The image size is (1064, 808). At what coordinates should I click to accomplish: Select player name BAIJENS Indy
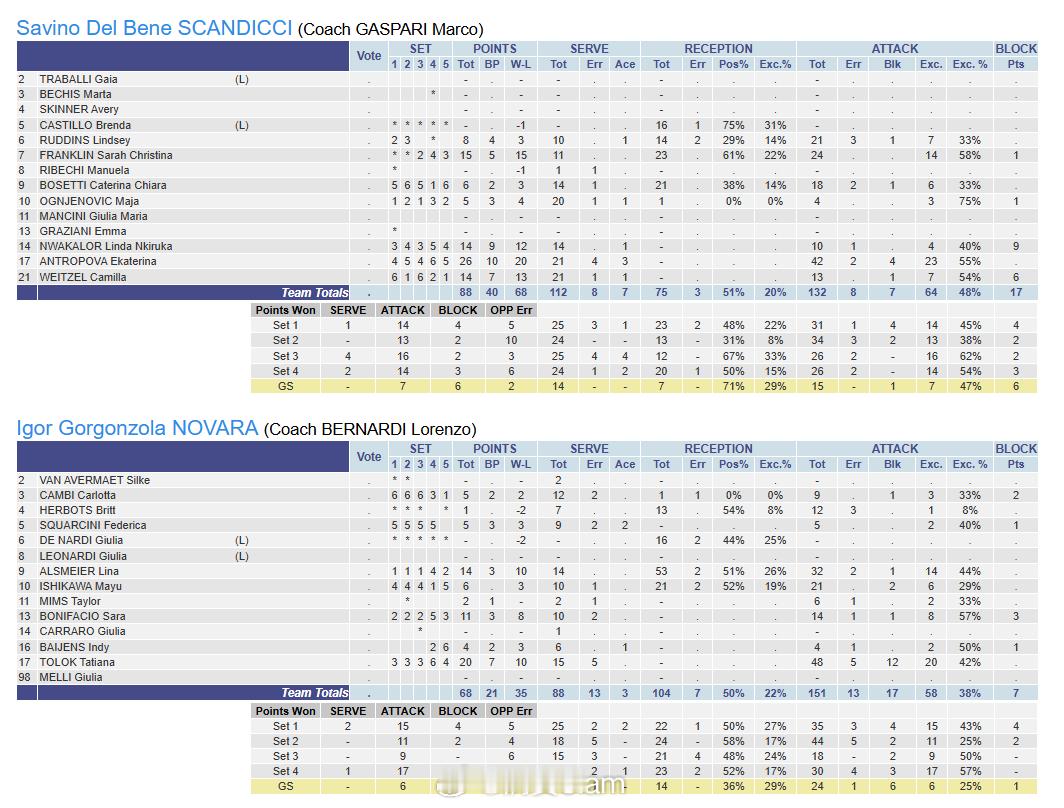74,647
